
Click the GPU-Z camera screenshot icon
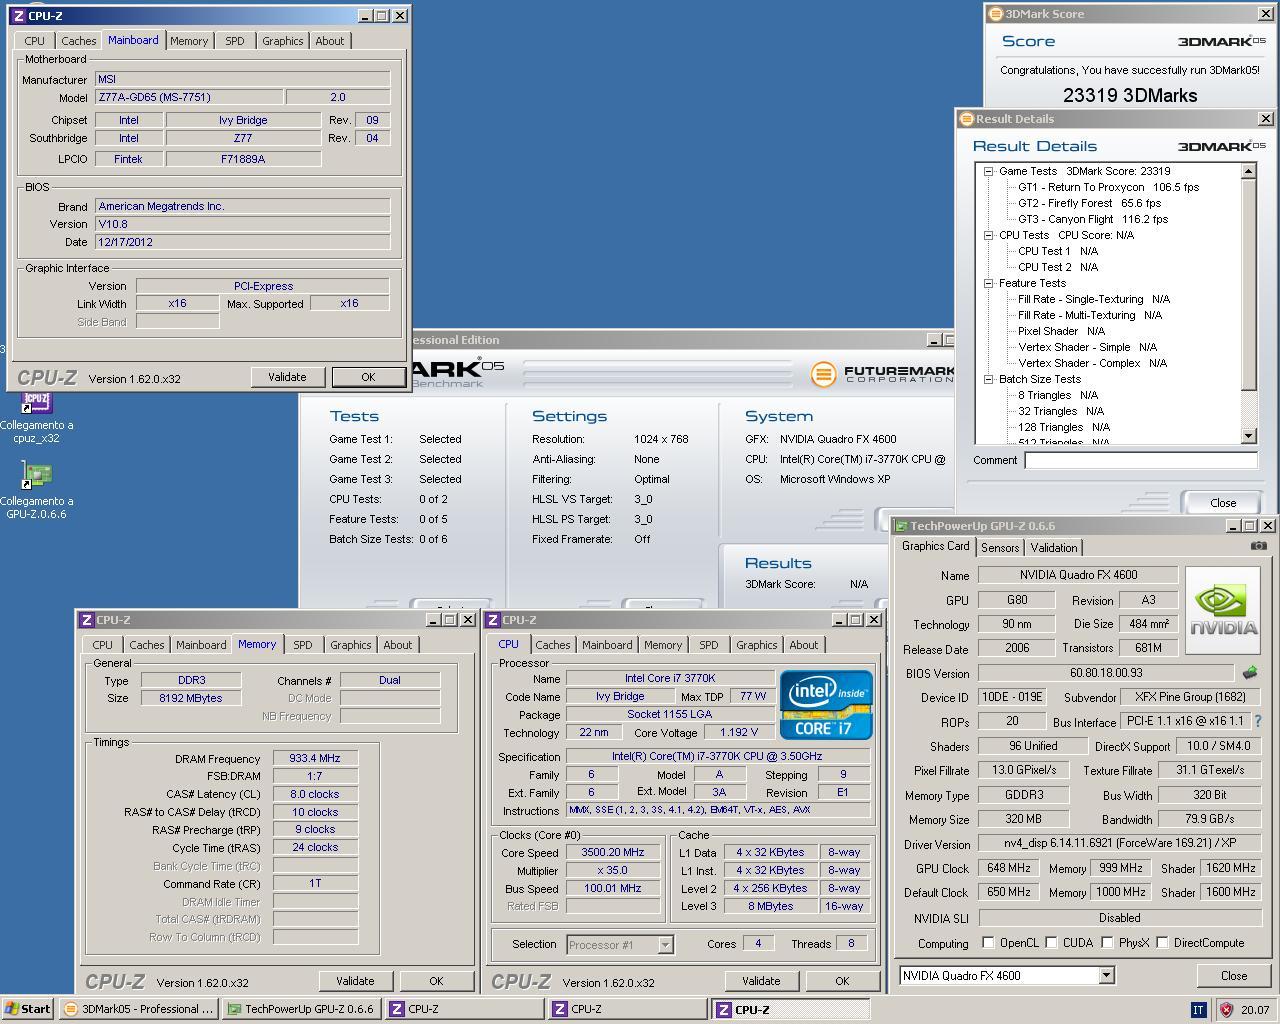1258,546
